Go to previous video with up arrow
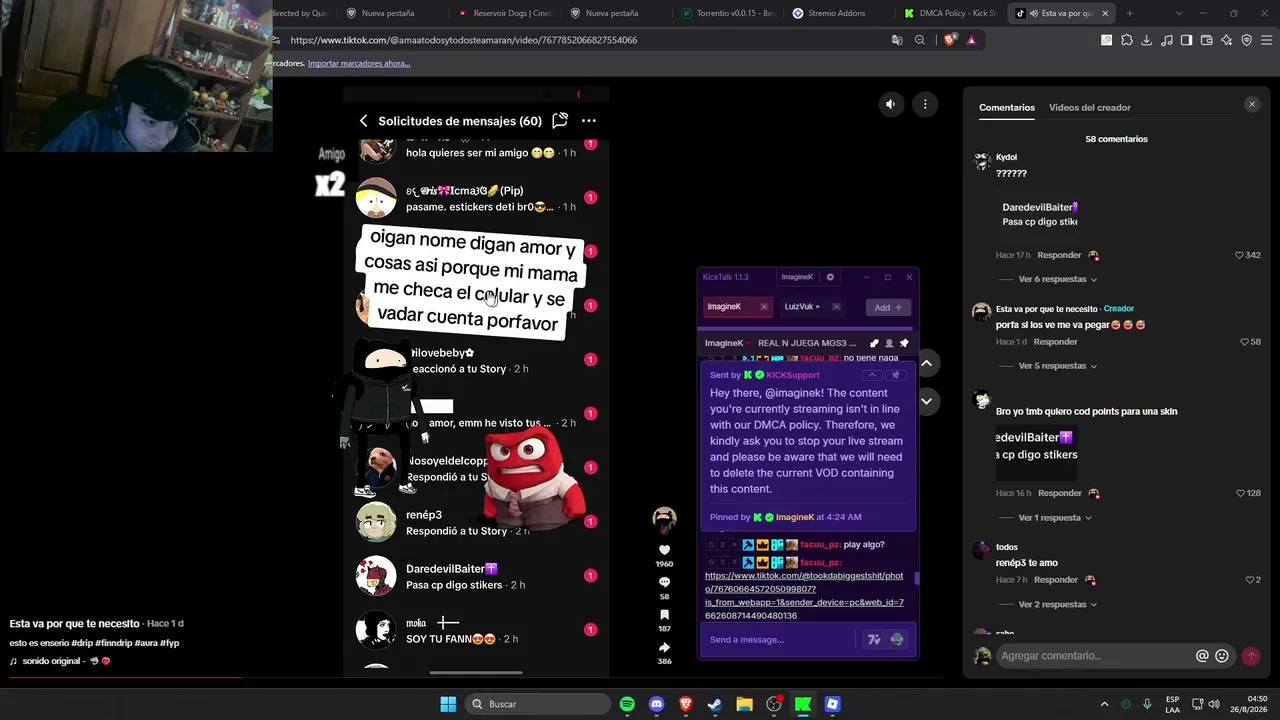 [x=926, y=363]
